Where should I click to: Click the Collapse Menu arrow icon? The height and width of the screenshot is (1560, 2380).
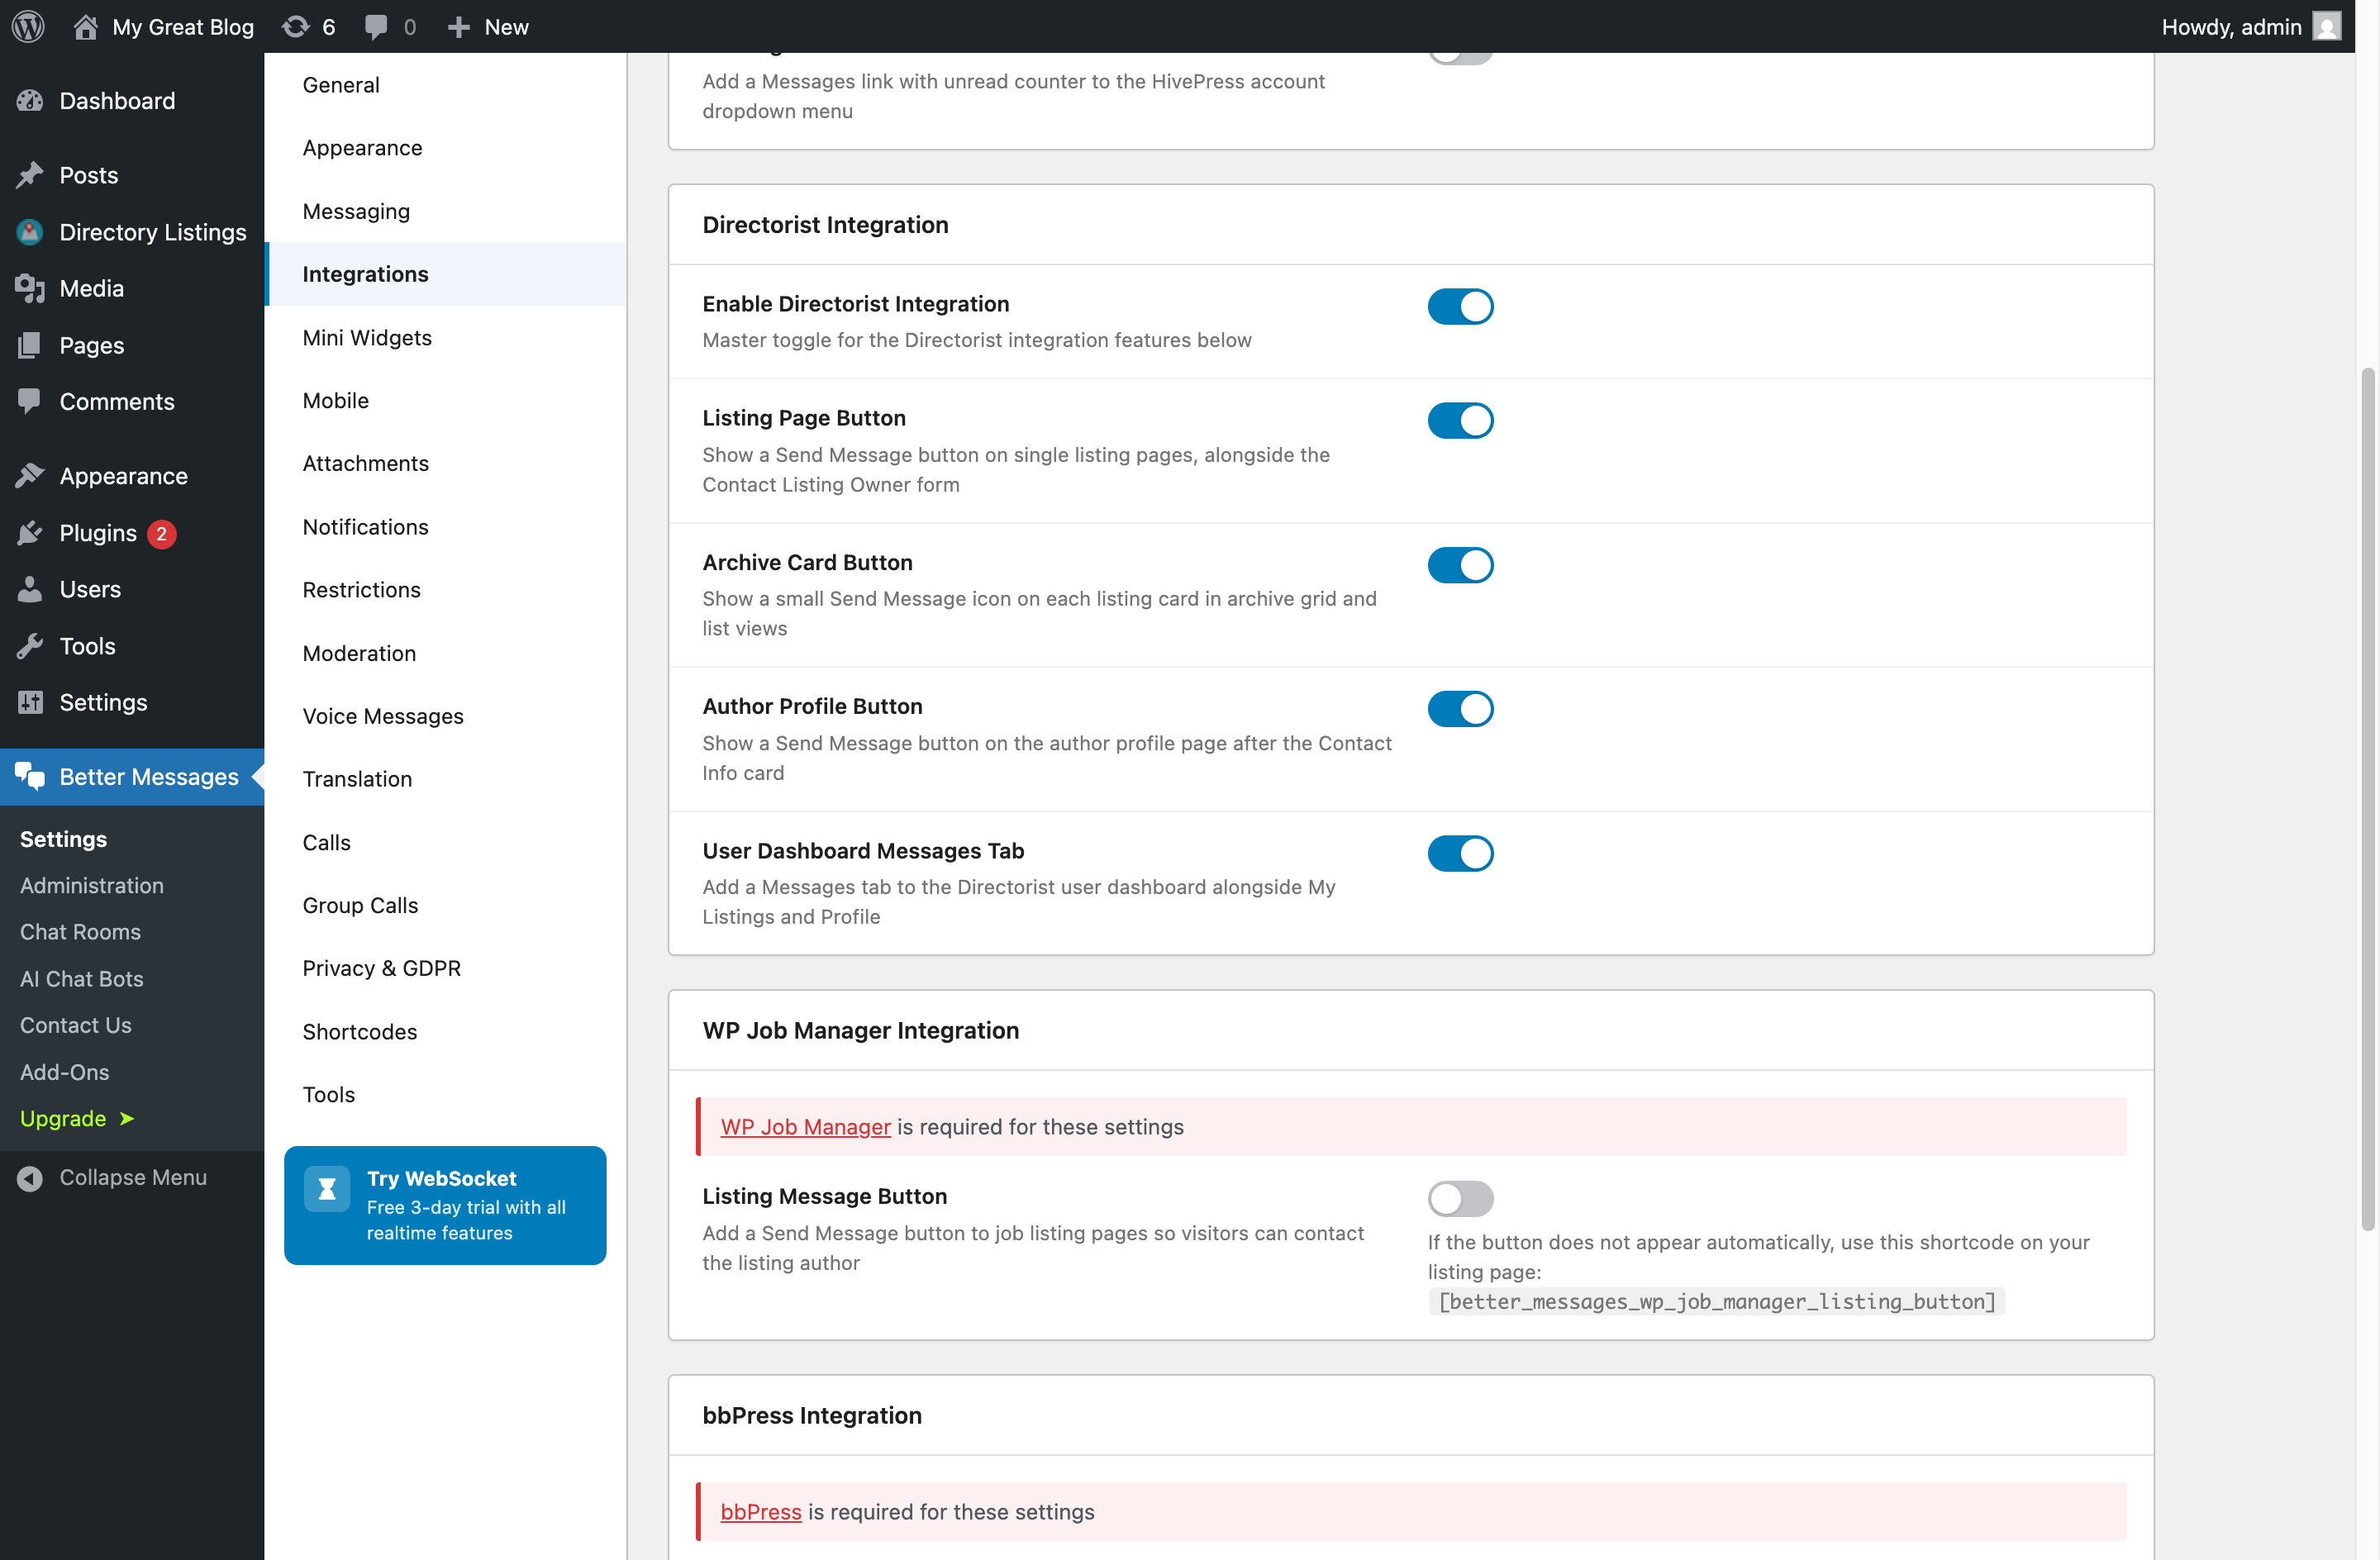point(30,1178)
